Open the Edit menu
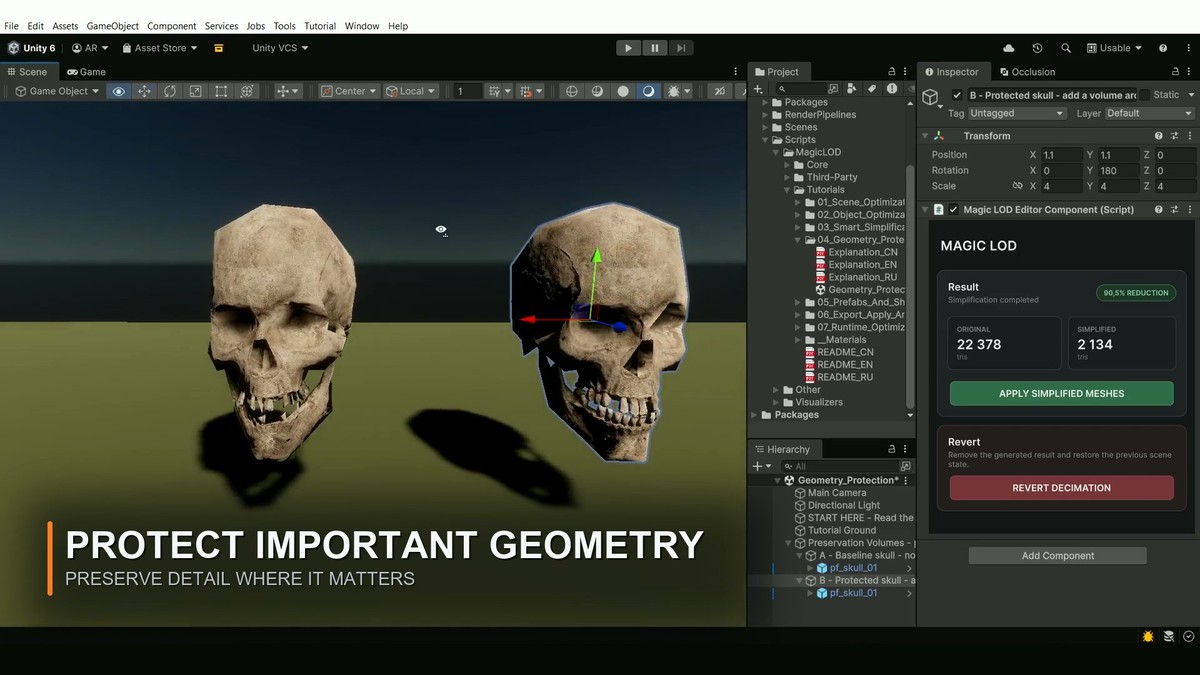 point(35,25)
